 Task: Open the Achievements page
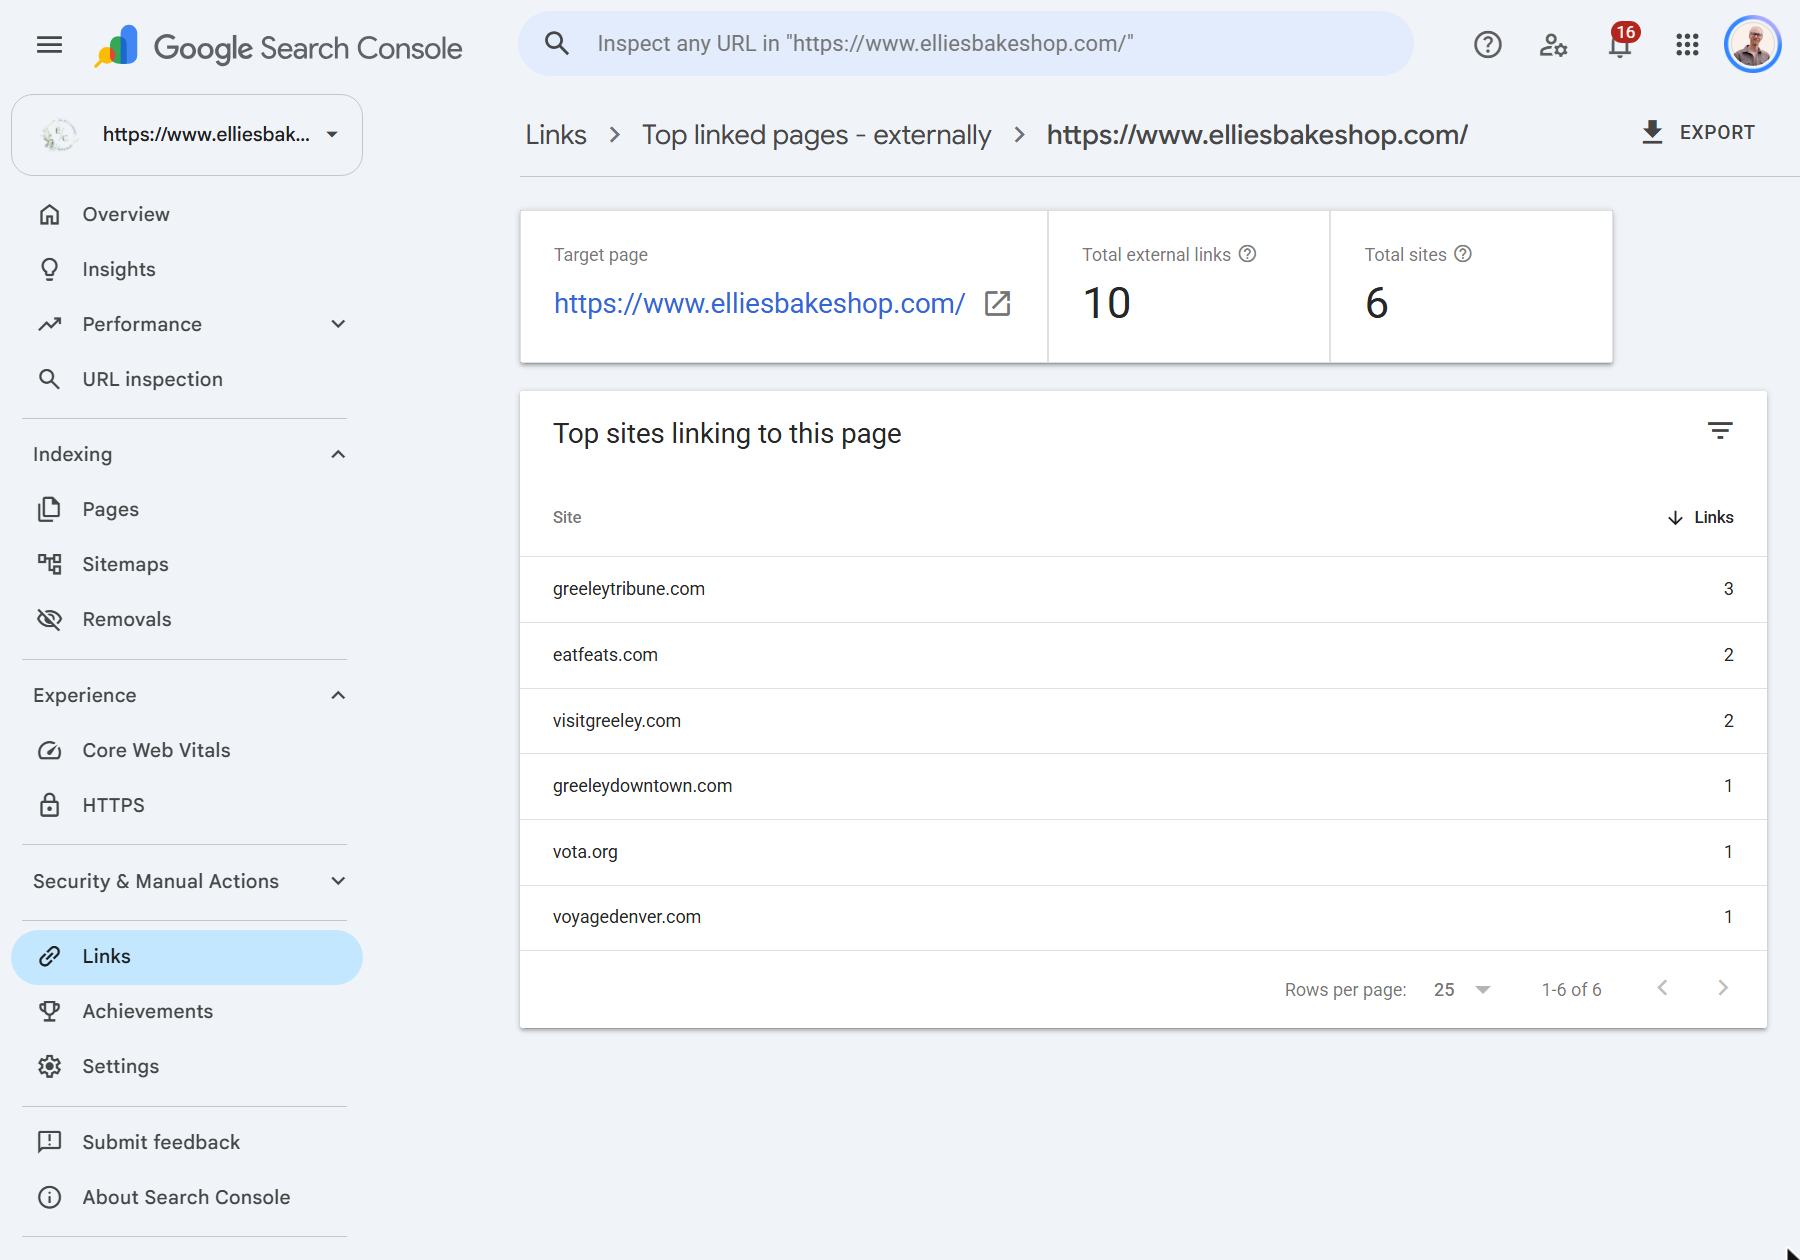pyautogui.click(x=187, y=1011)
